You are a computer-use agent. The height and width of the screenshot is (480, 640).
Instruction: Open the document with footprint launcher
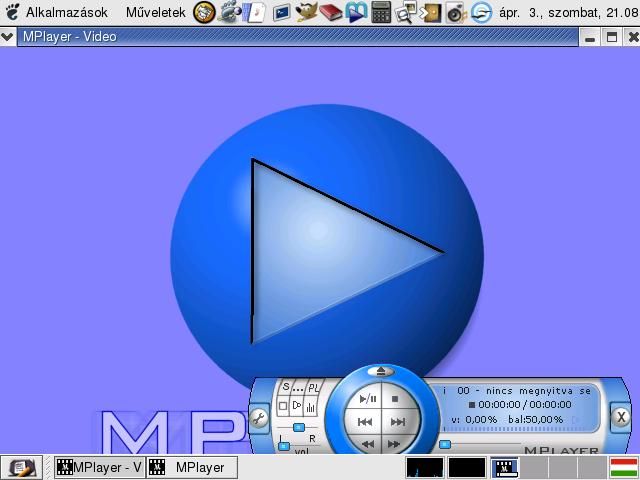(255, 12)
